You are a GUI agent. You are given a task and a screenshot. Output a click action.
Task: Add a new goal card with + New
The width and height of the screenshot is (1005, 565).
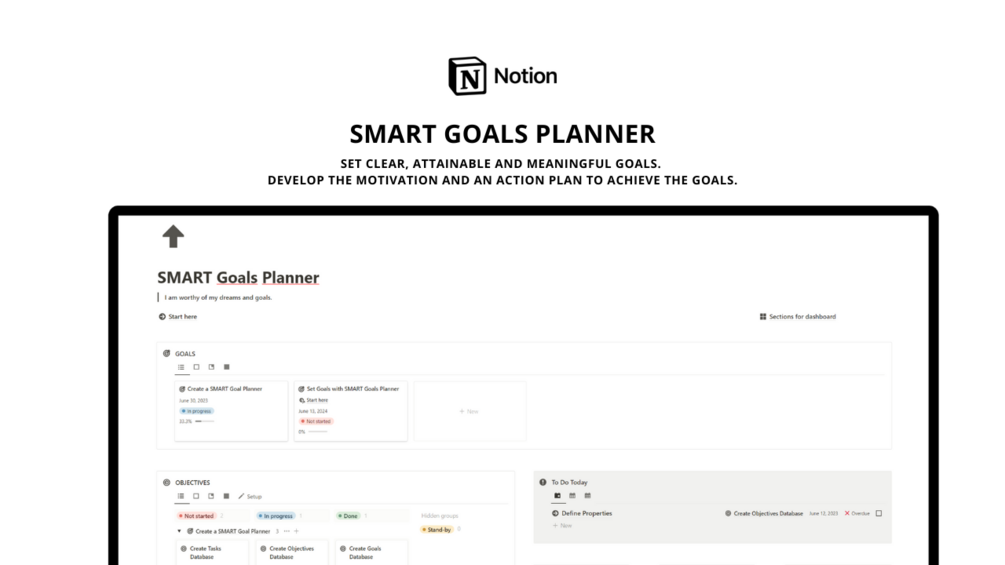pyautogui.click(x=469, y=411)
